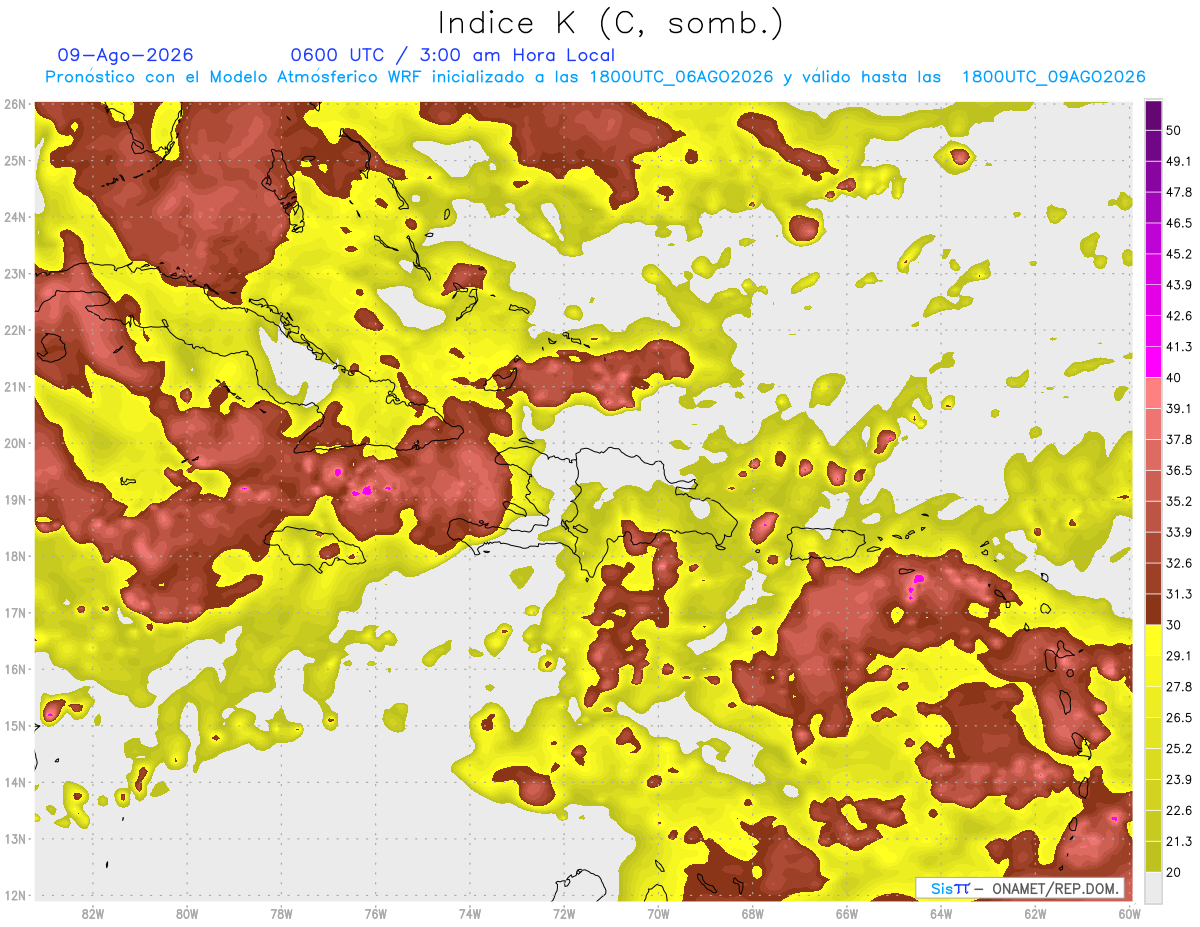This screenshot has height=927, width=1200.
Task: Select the colorbar value 22.6
Action: 1179,810
